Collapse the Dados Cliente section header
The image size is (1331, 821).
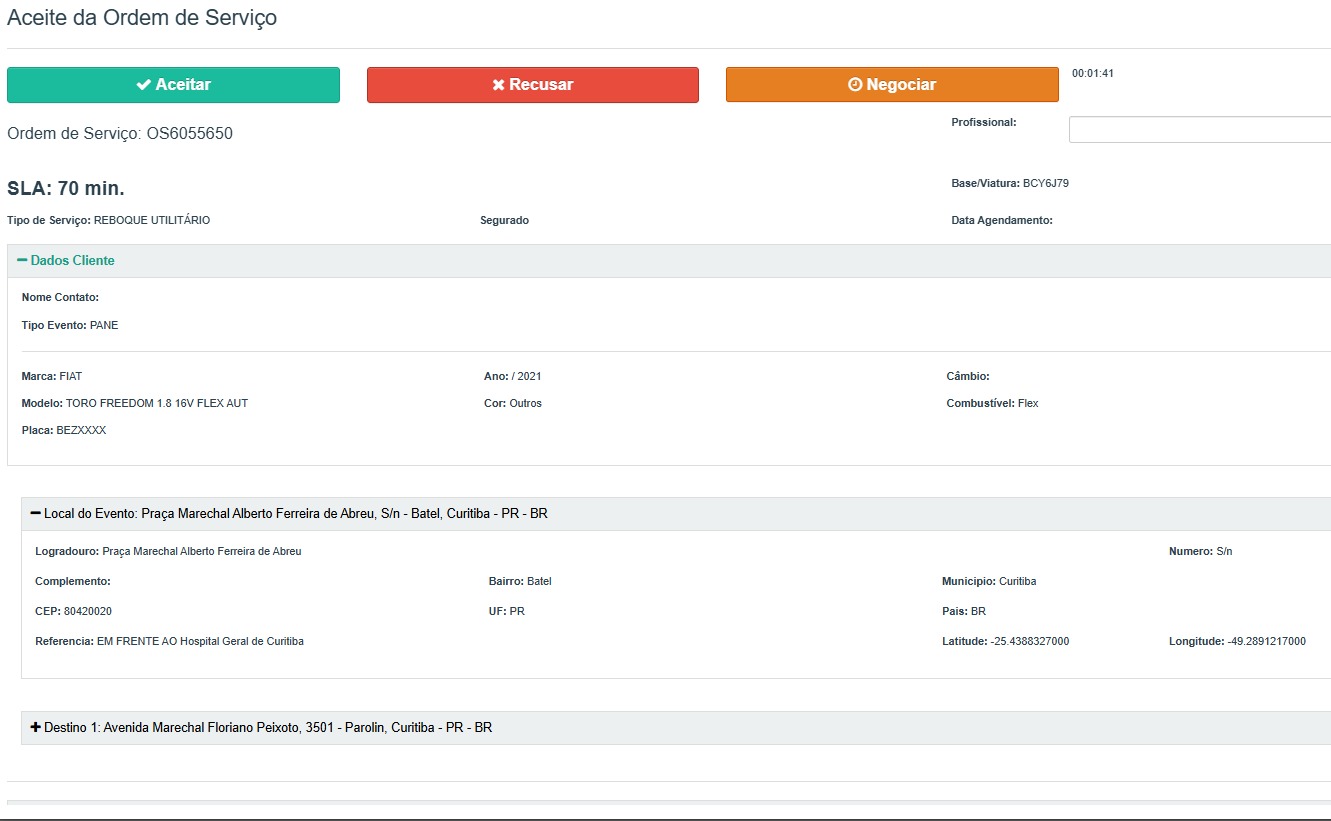click(x=72, y=261)
